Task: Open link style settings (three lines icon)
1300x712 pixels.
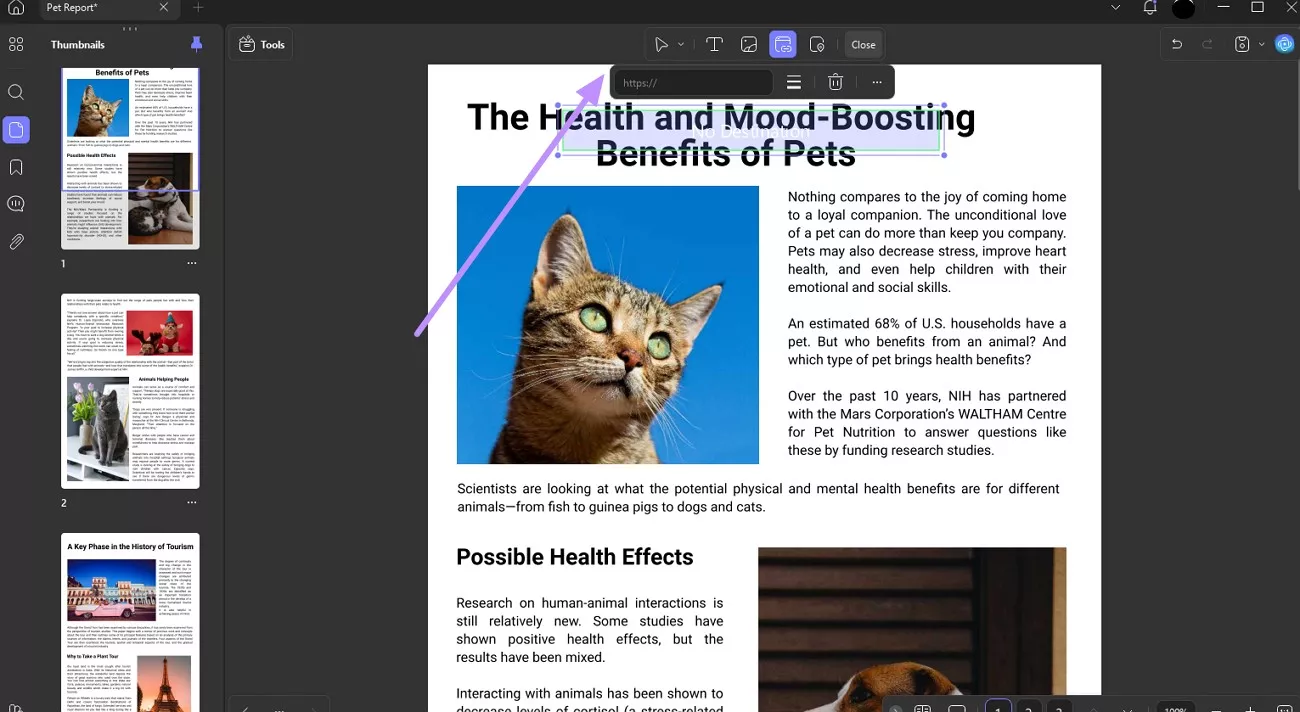Action: point(793,83)
